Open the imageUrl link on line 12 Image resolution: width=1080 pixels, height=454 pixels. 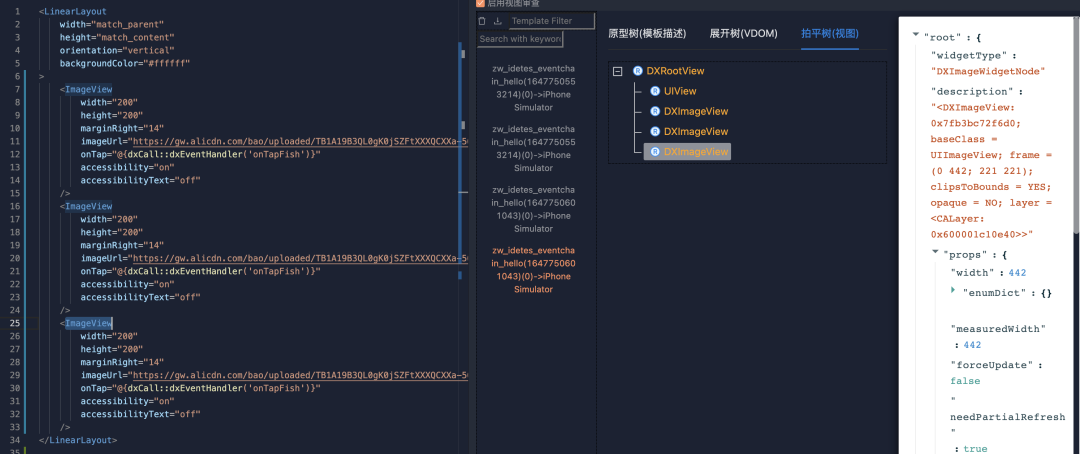point(300,143)
